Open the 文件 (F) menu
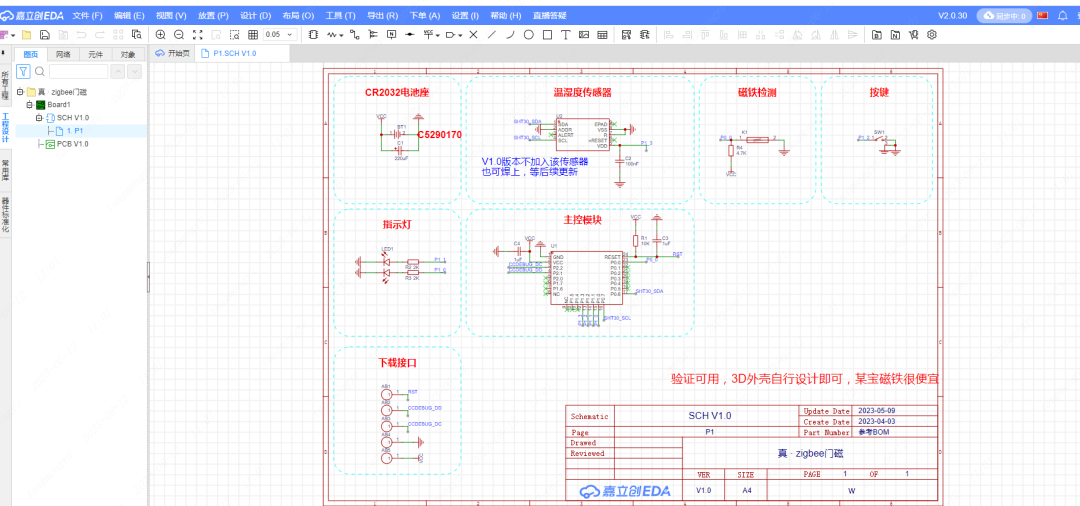 87,15
